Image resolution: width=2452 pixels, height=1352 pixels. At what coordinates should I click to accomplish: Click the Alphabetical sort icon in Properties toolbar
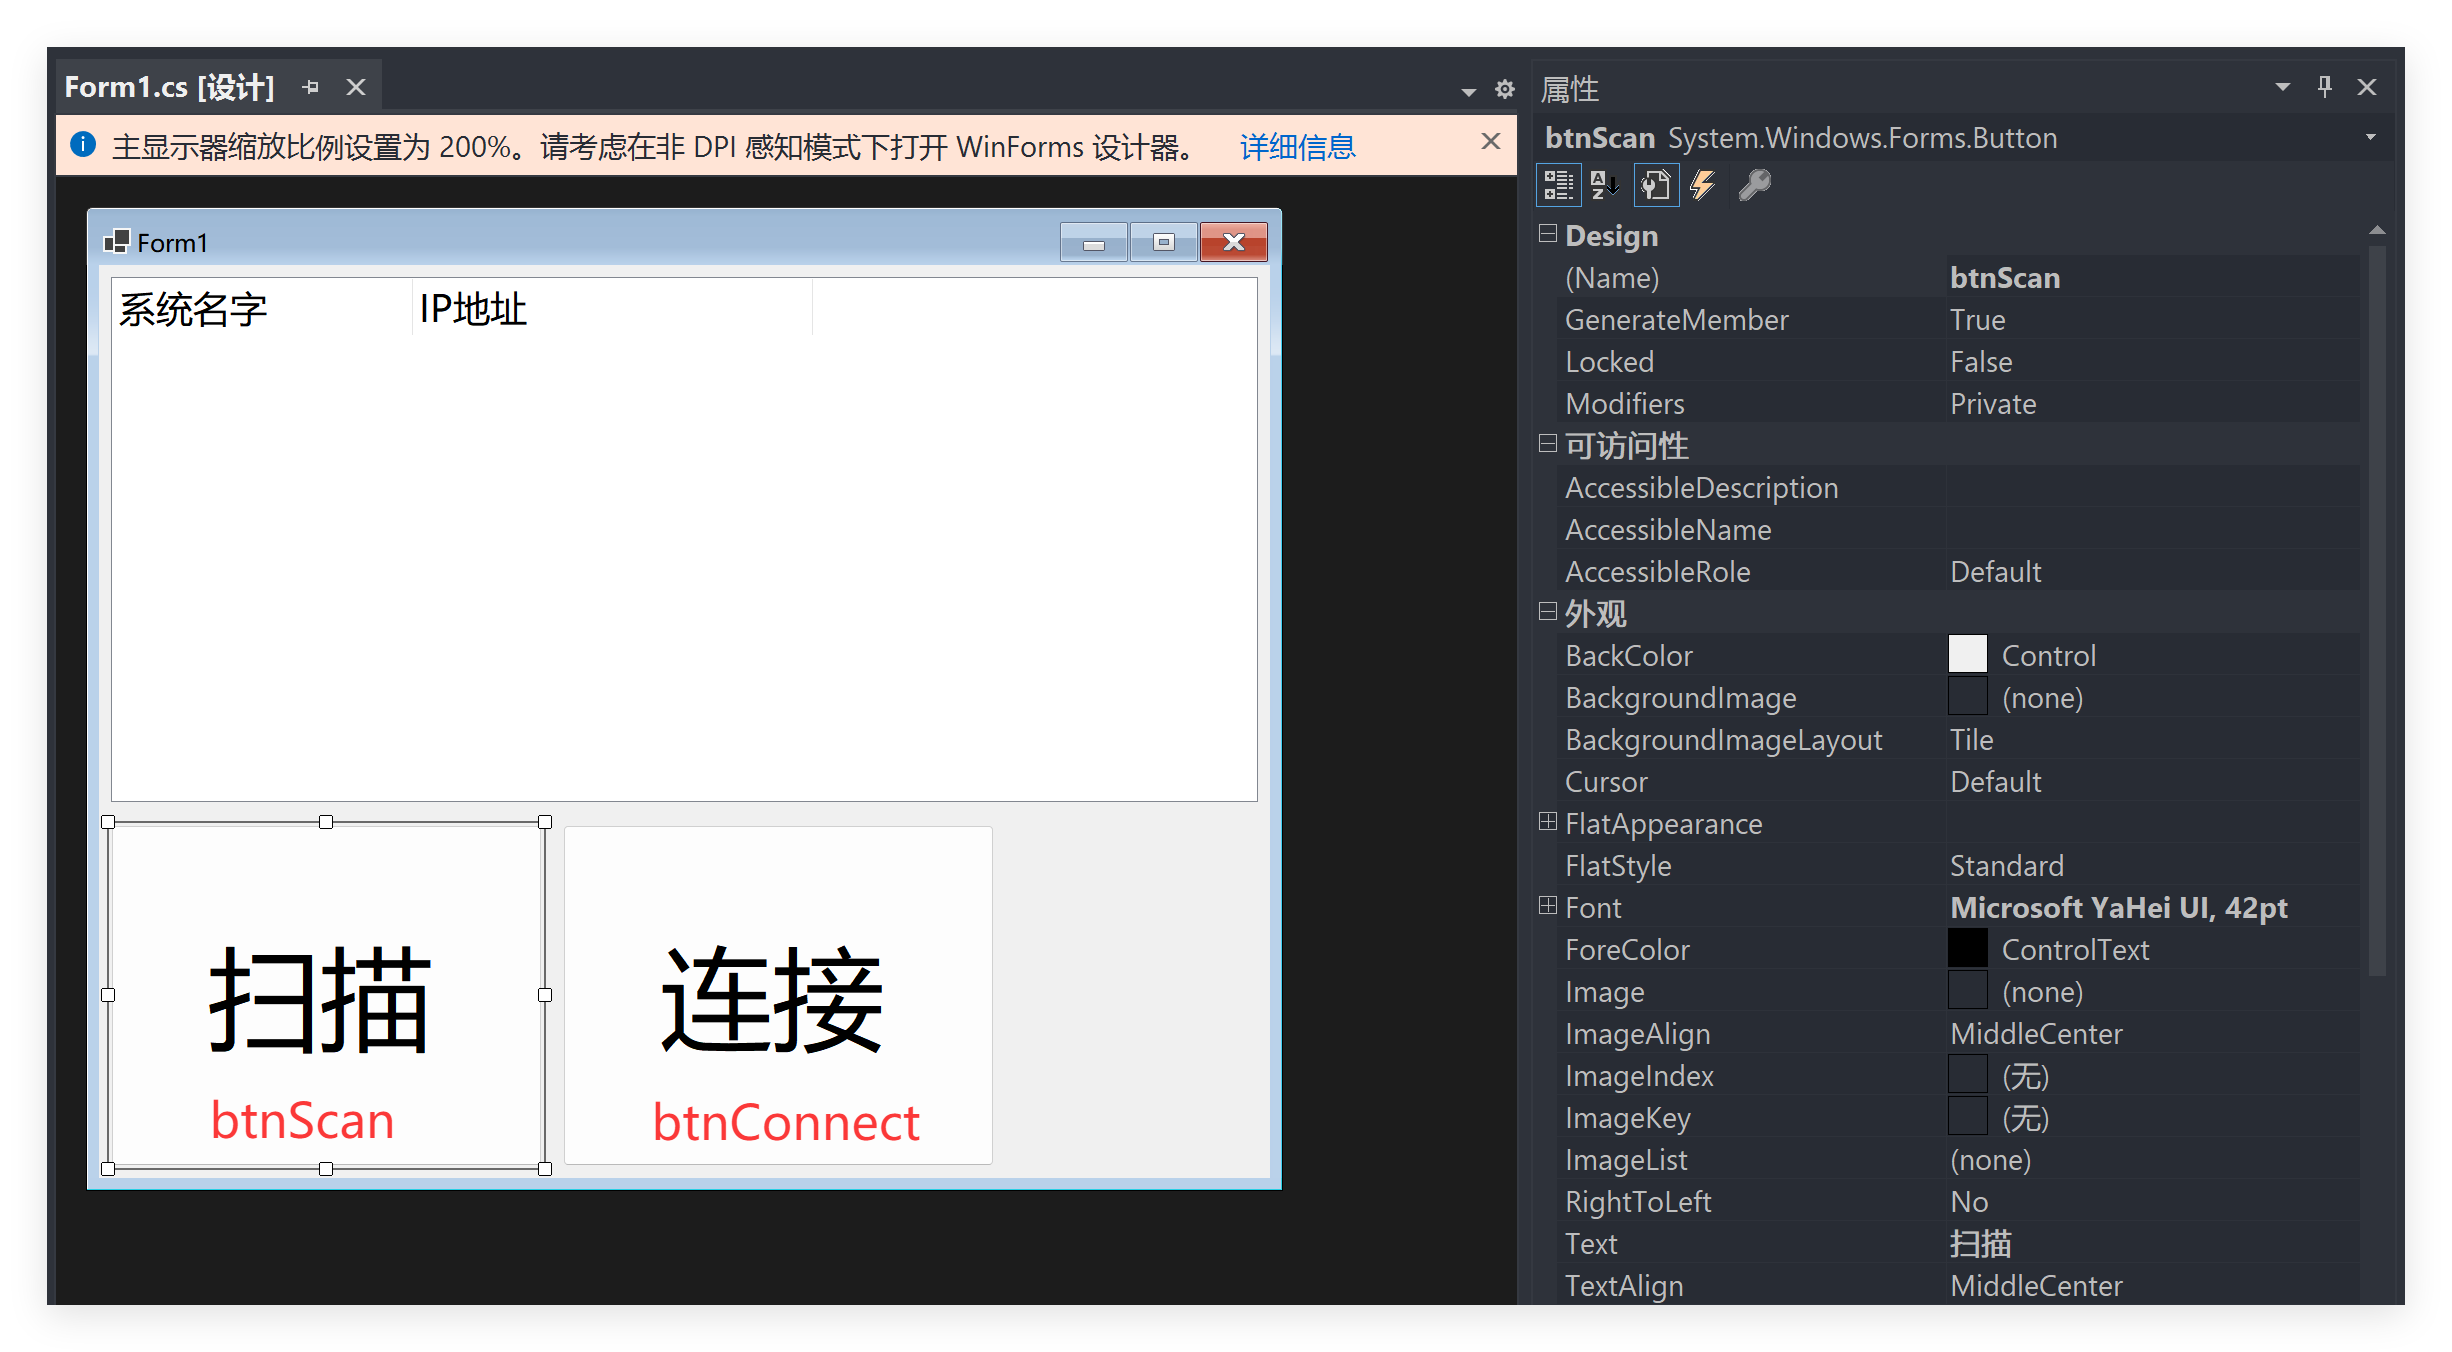coord(1605,185)
